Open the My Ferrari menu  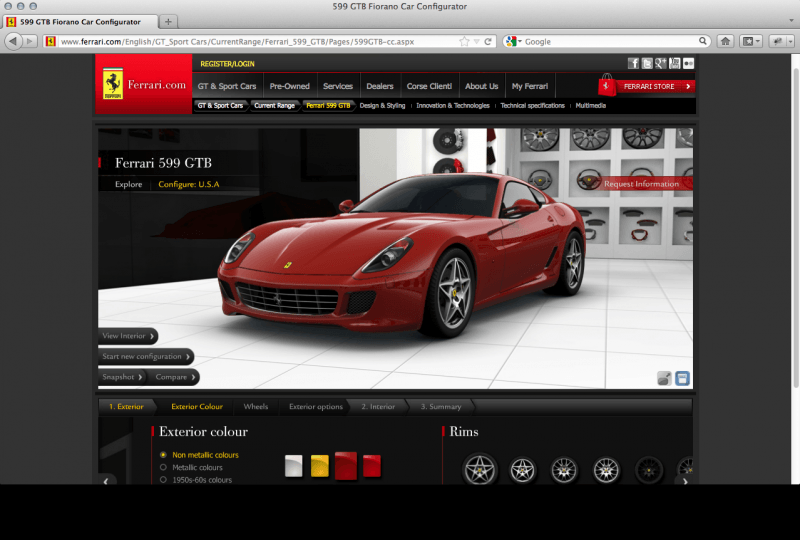pos(530,86)
